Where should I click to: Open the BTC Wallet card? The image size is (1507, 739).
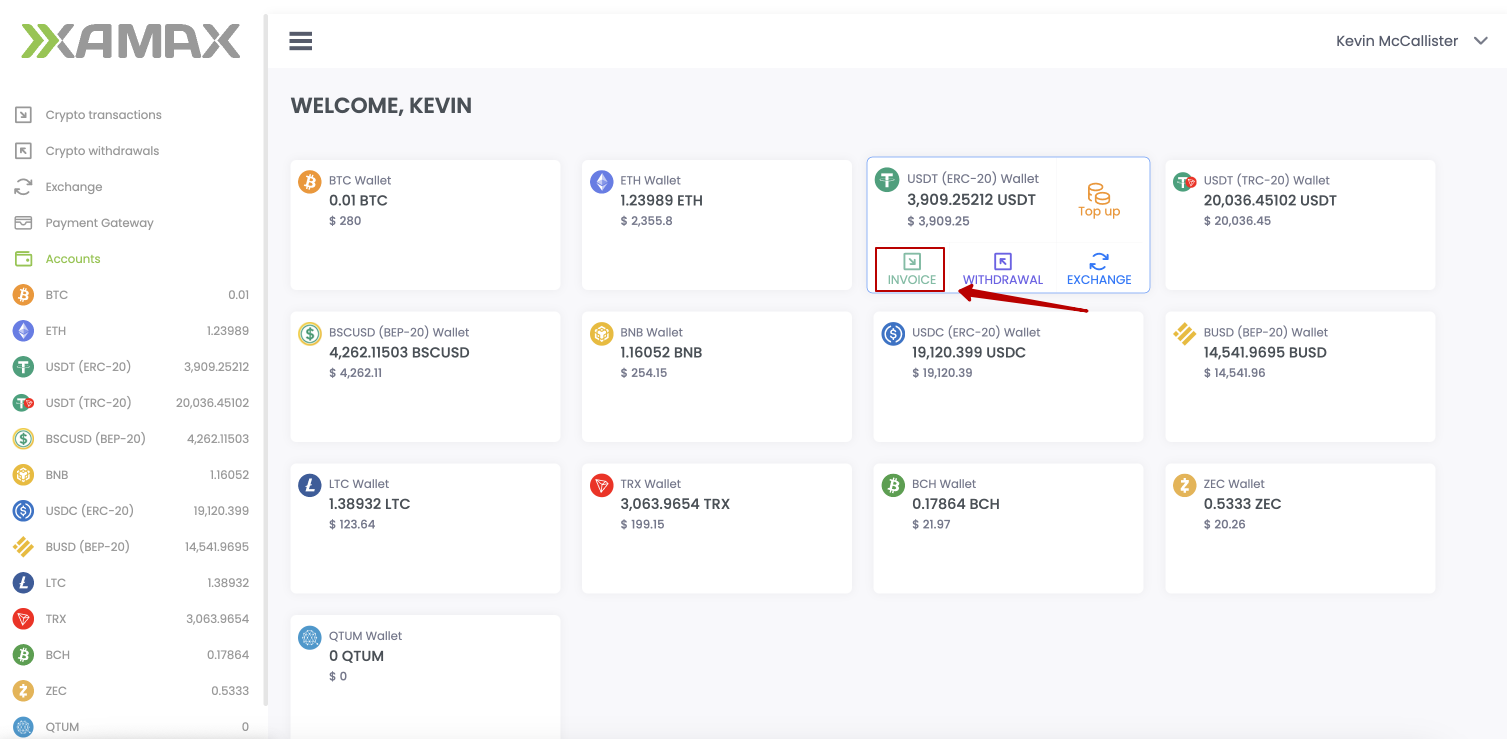[425, 225]
